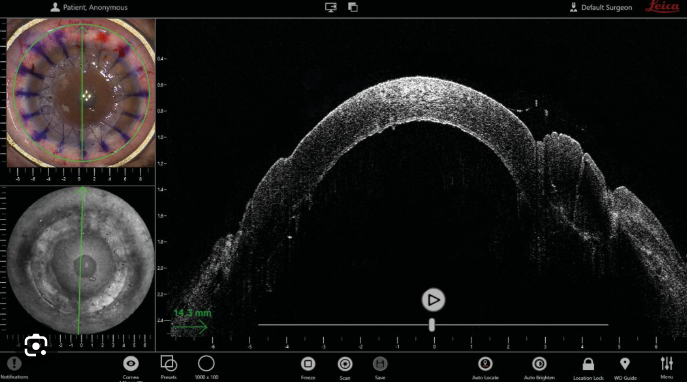Image resolution: width=687 pixels, height=382 pixels.
Task: Start a Scan
Action: pos(345,364)
